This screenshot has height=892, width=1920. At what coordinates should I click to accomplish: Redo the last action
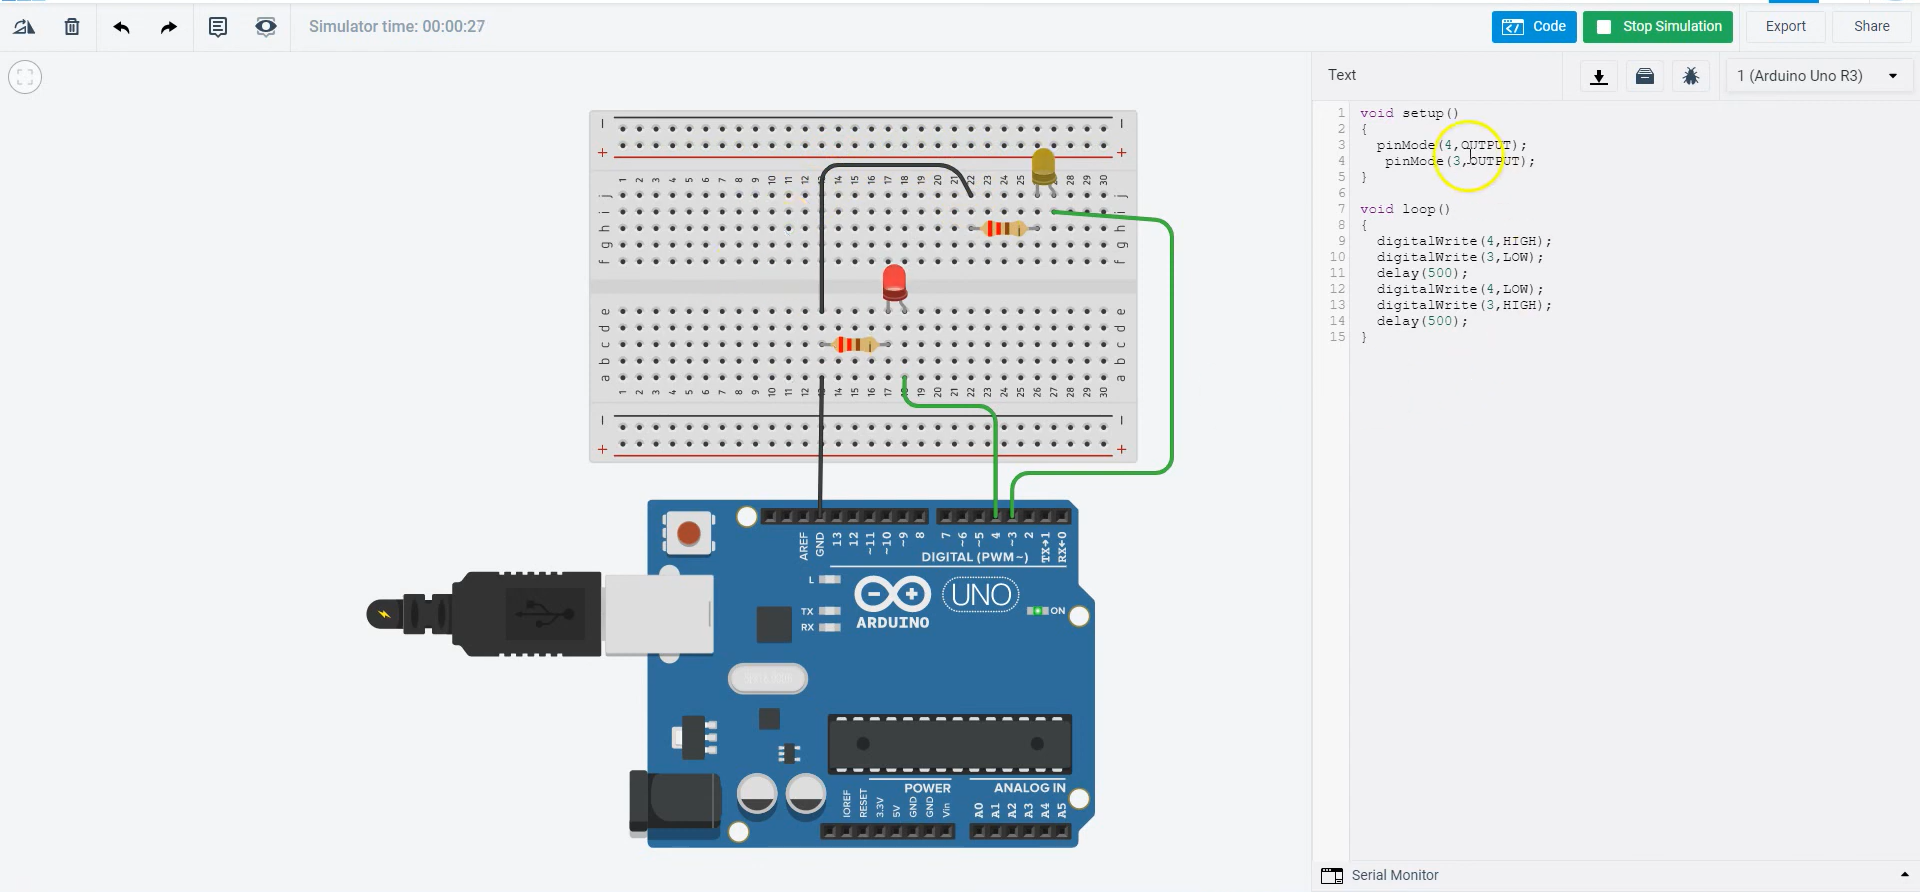pyautogui.click(x=169, y=27)
